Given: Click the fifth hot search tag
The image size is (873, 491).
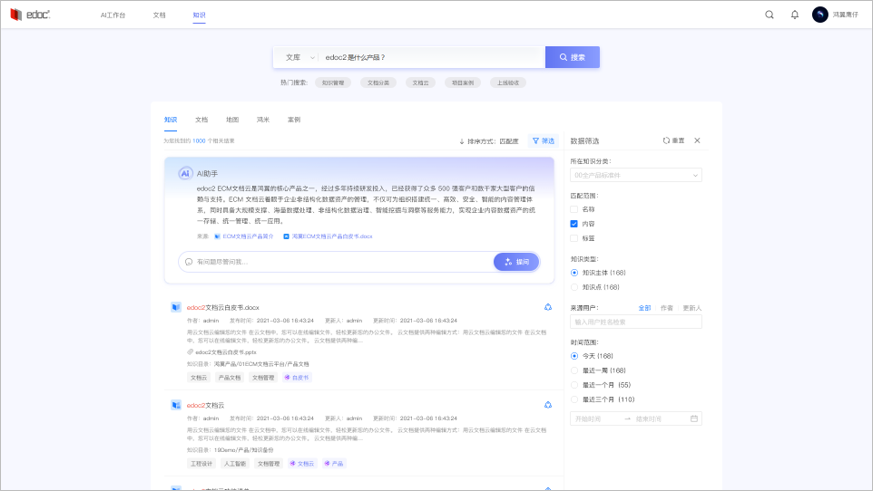Looking at the screenshot, I should 508,82.
